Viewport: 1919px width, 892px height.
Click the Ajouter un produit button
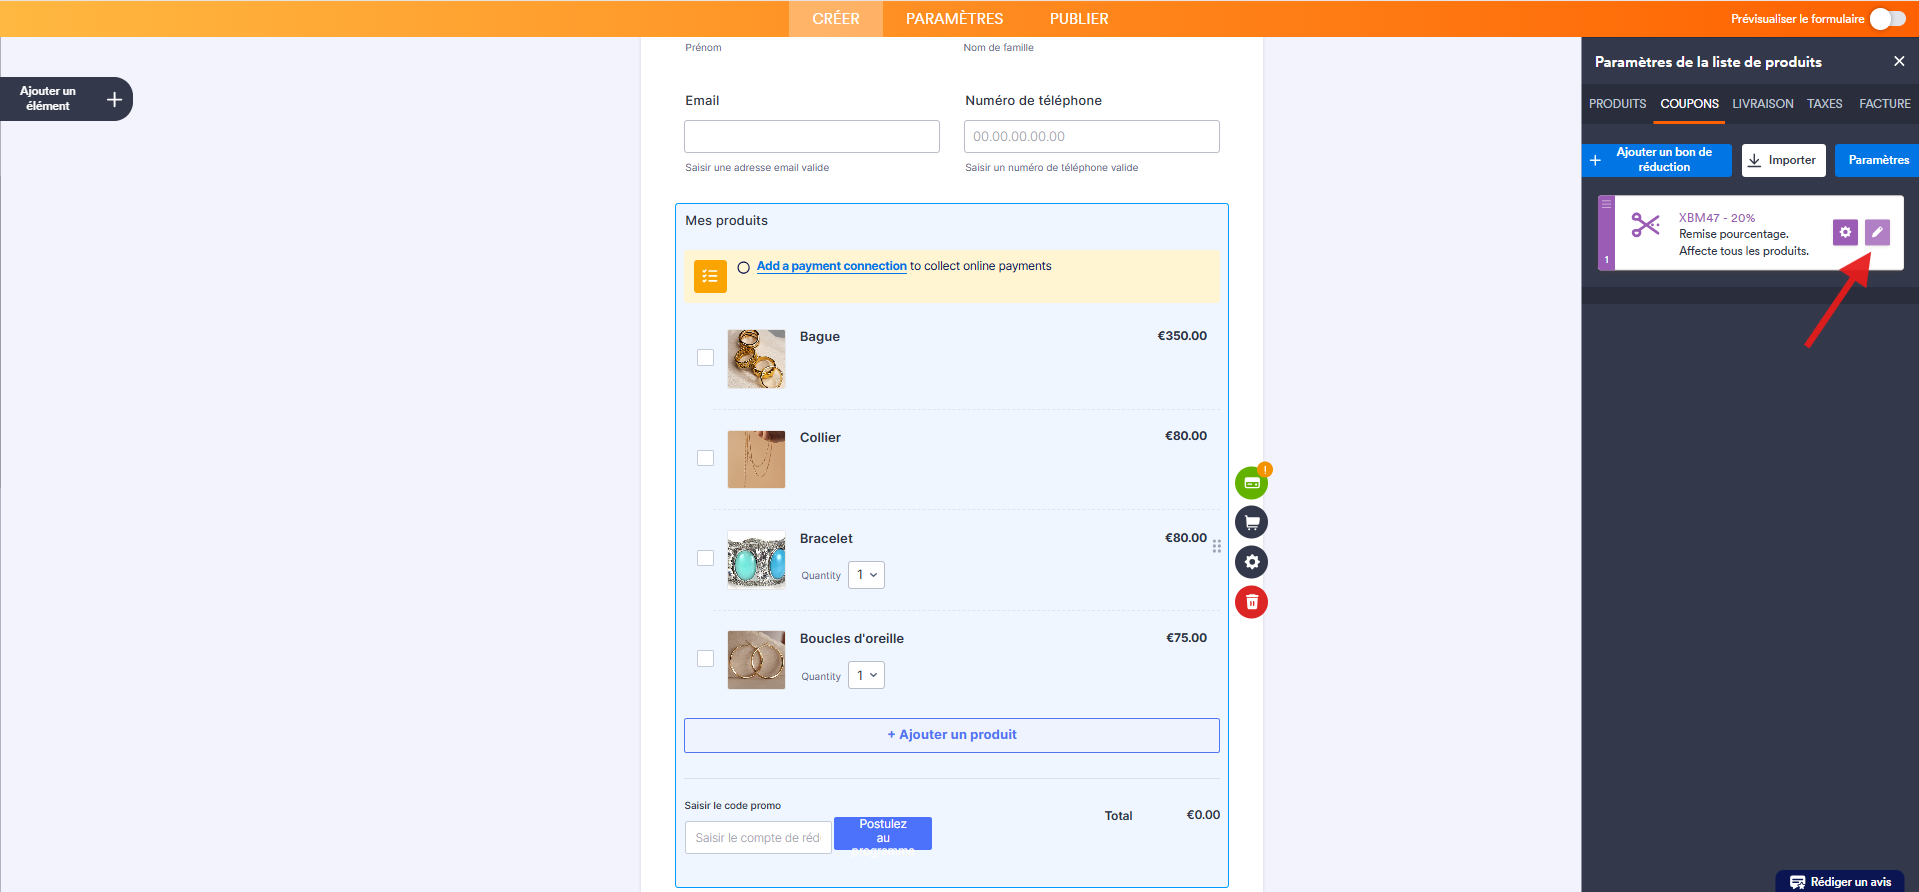coord(951,735)
